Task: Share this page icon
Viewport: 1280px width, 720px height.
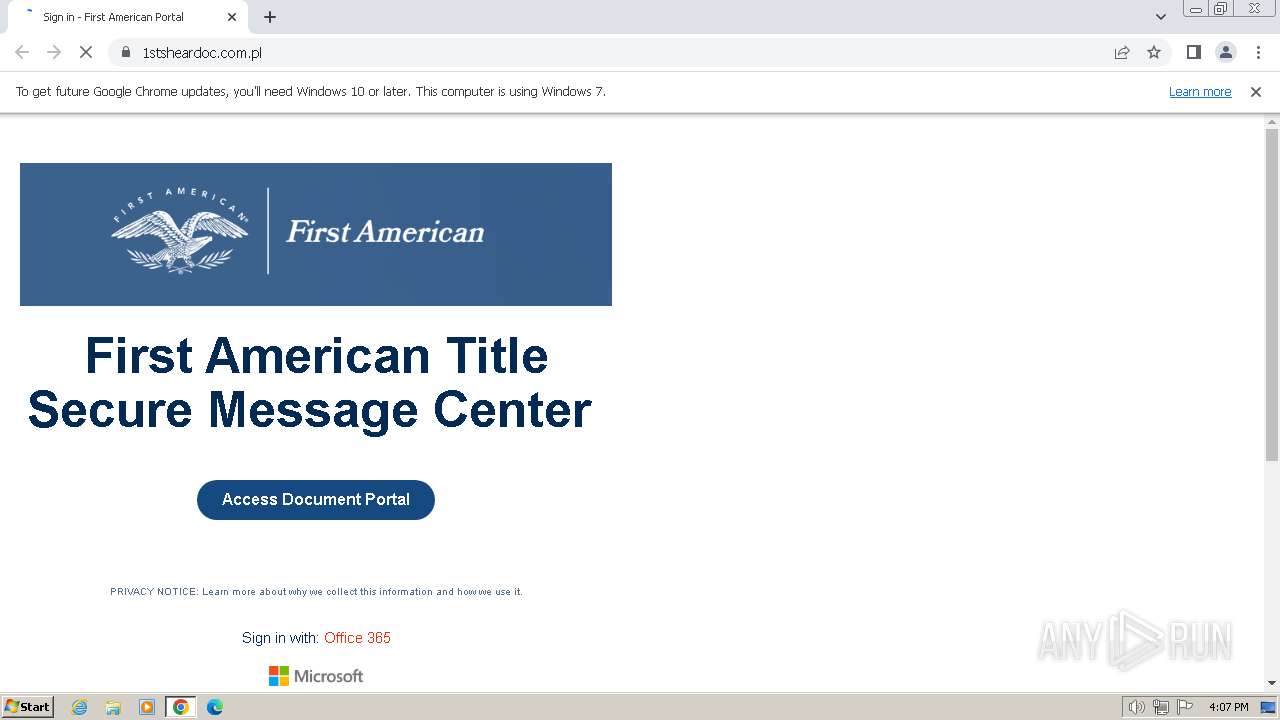Action: pos(1122,52)
